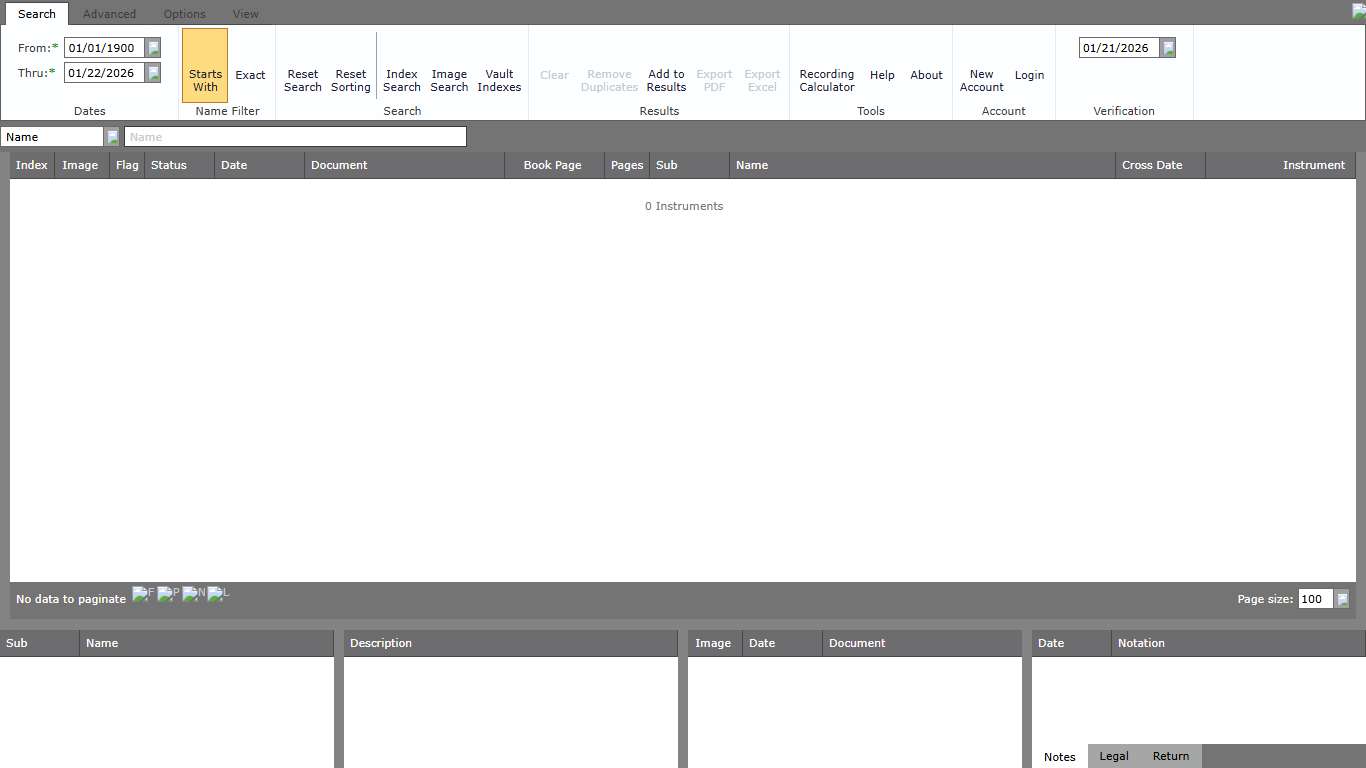Click the From date calendar picker icon

pos(153,48)
